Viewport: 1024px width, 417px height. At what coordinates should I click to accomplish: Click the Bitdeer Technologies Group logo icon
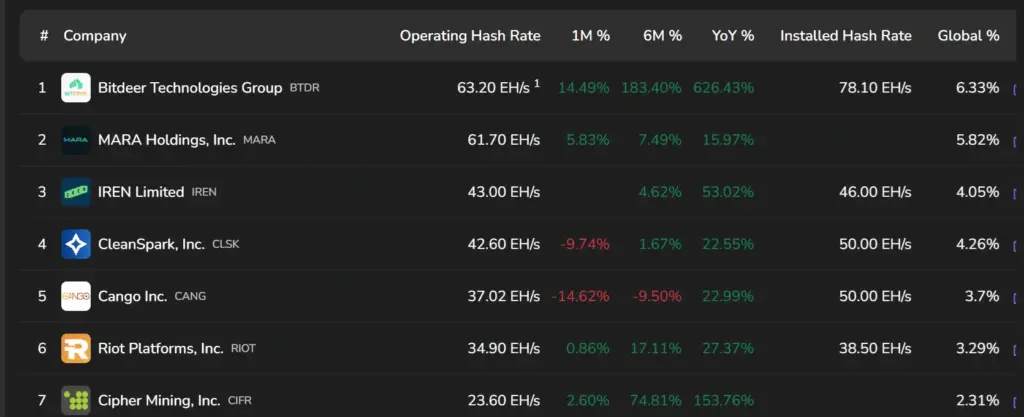76,88
